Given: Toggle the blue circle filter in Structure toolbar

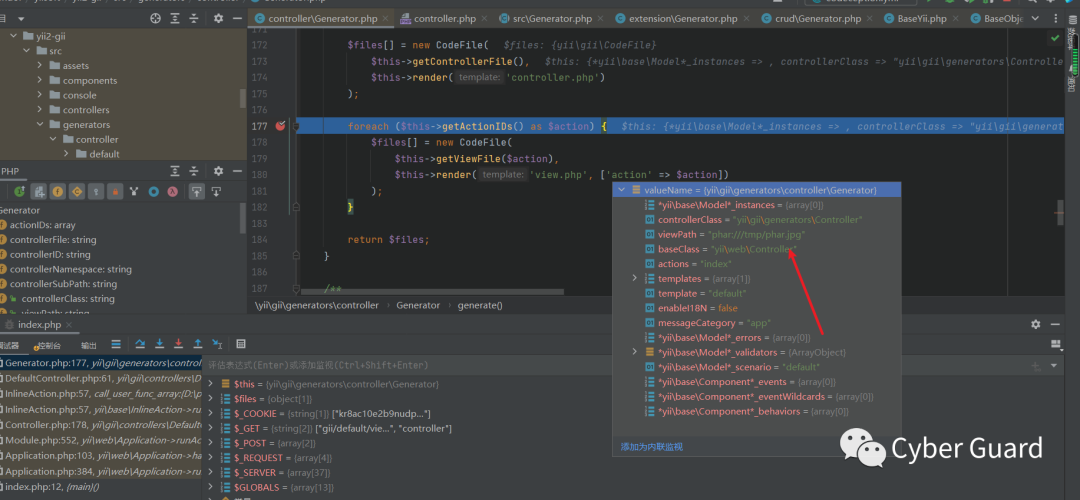Looking at the screenshot, I should click(x=154, y=191).
